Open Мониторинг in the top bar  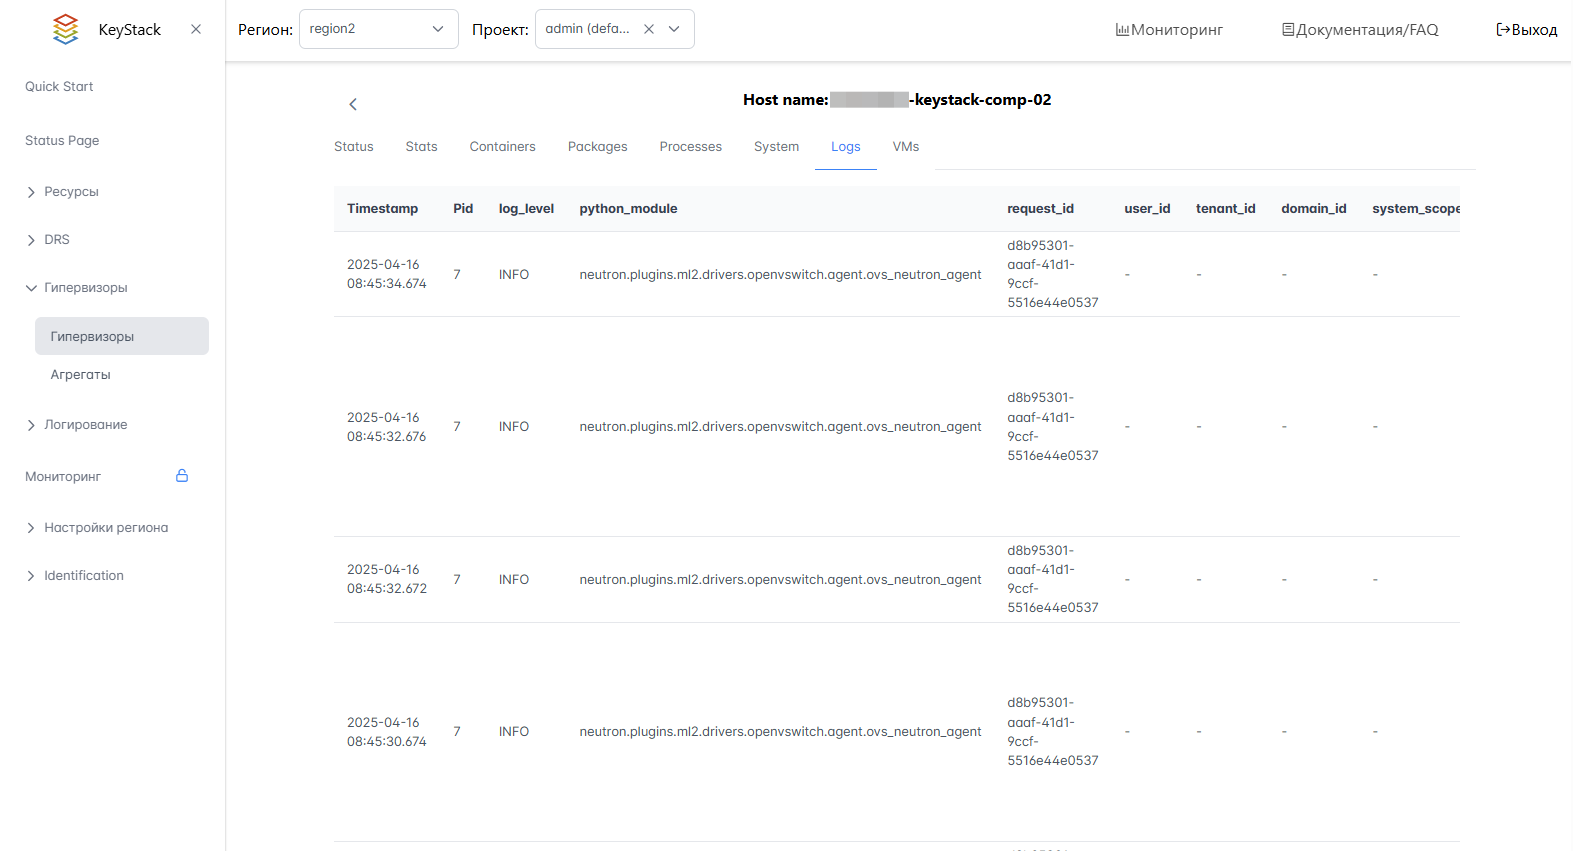pyautogui.click(x=1169, y=30)
